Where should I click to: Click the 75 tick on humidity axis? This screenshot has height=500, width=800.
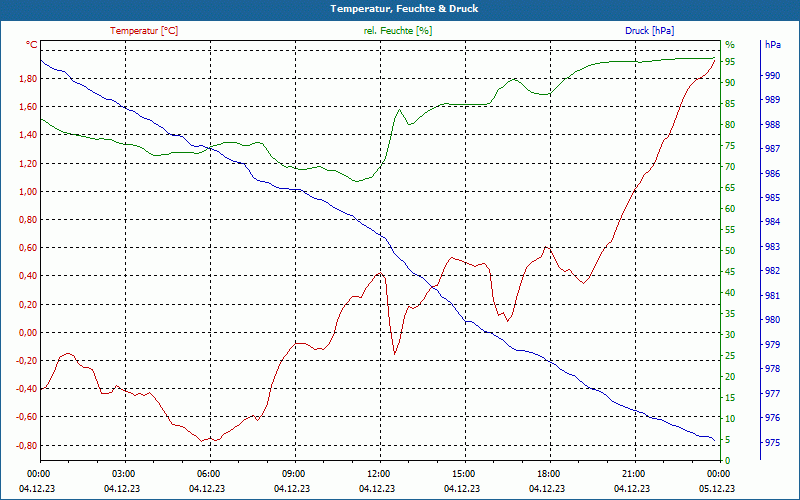730,146
